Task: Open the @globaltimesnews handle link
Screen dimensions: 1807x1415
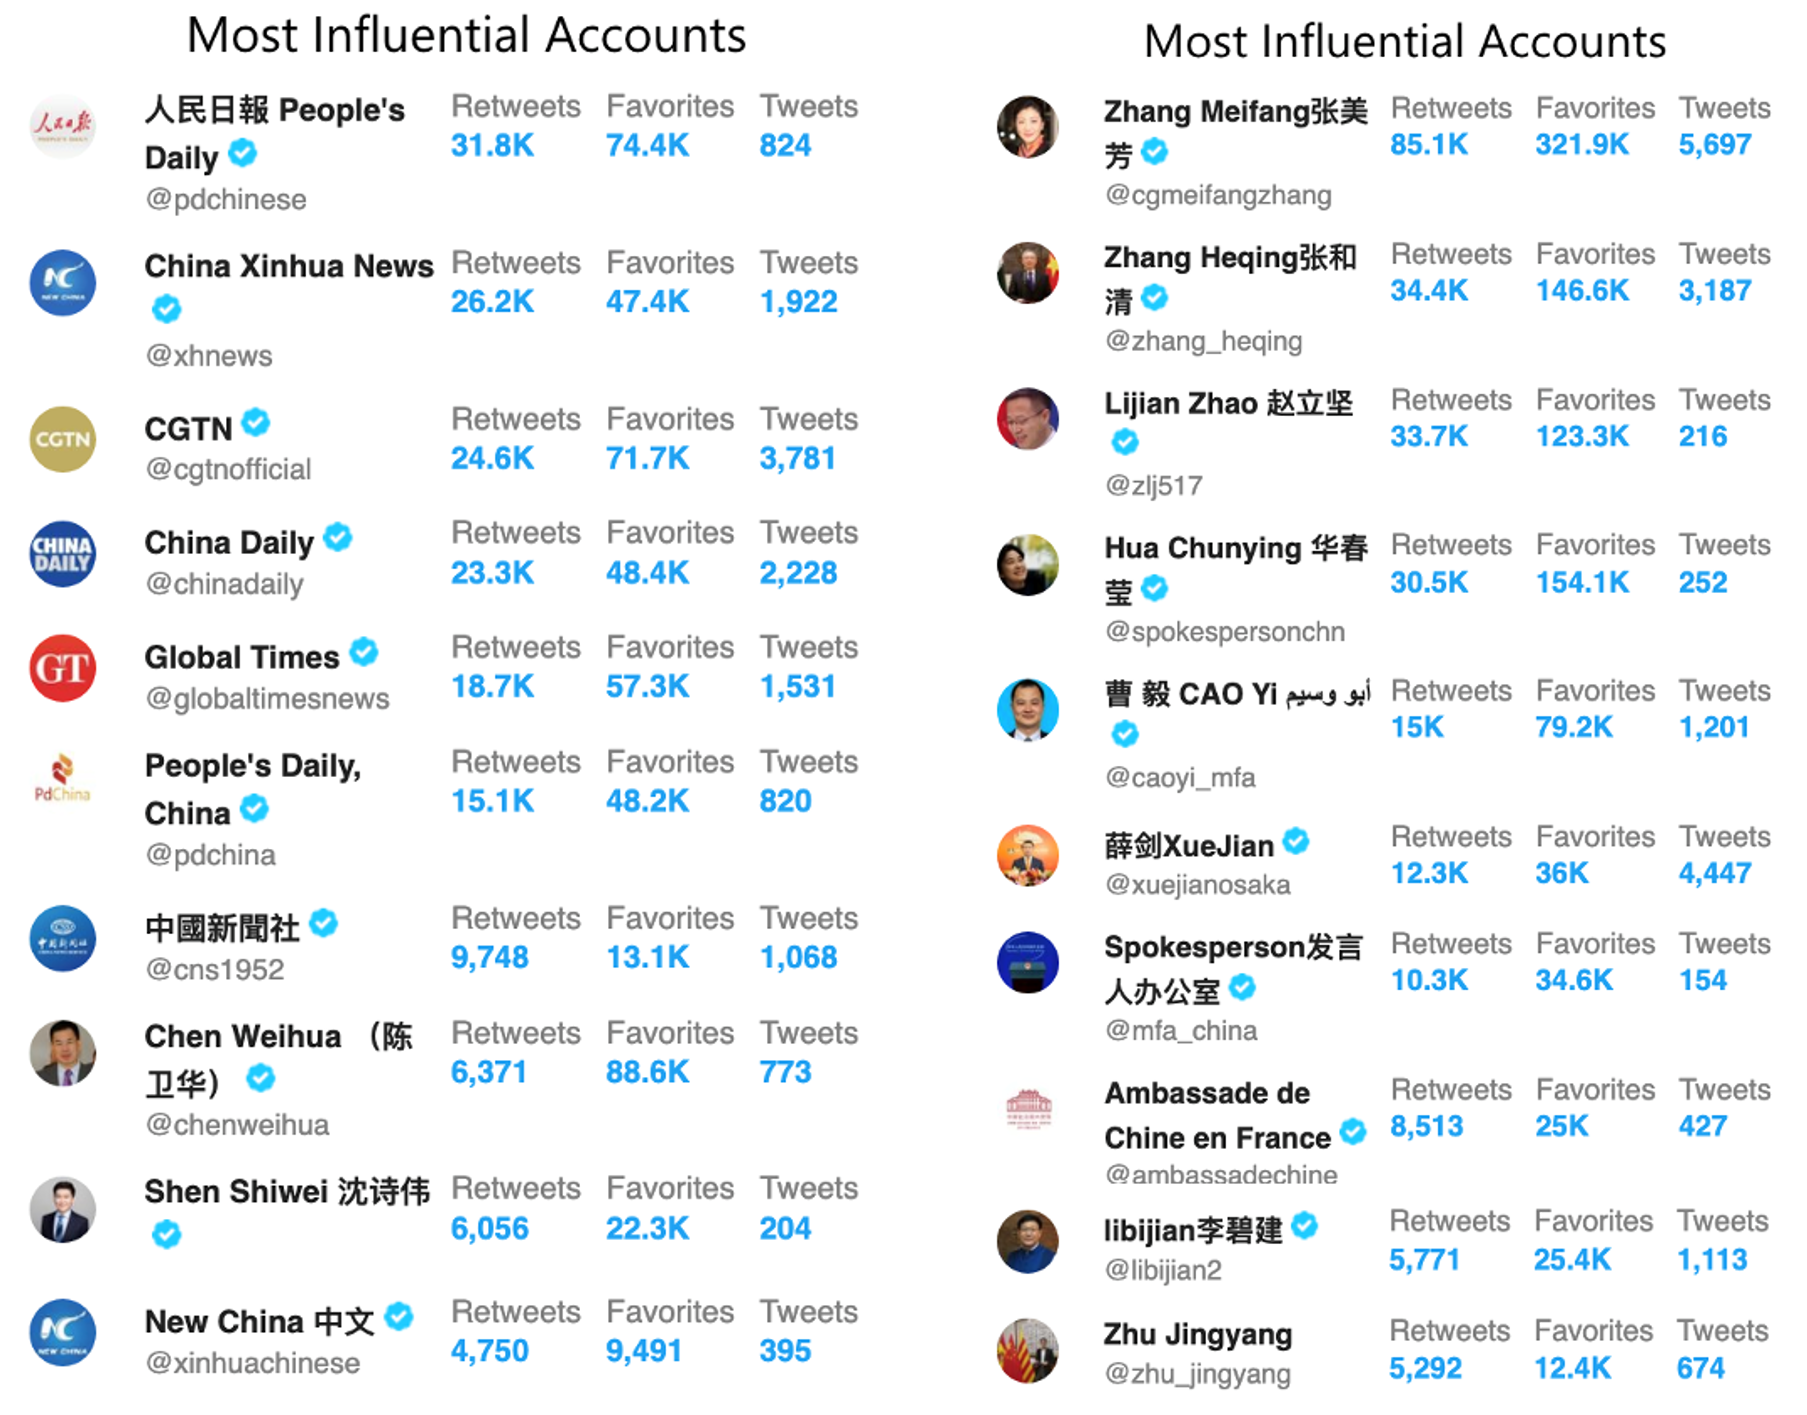Action: (267, 698)
